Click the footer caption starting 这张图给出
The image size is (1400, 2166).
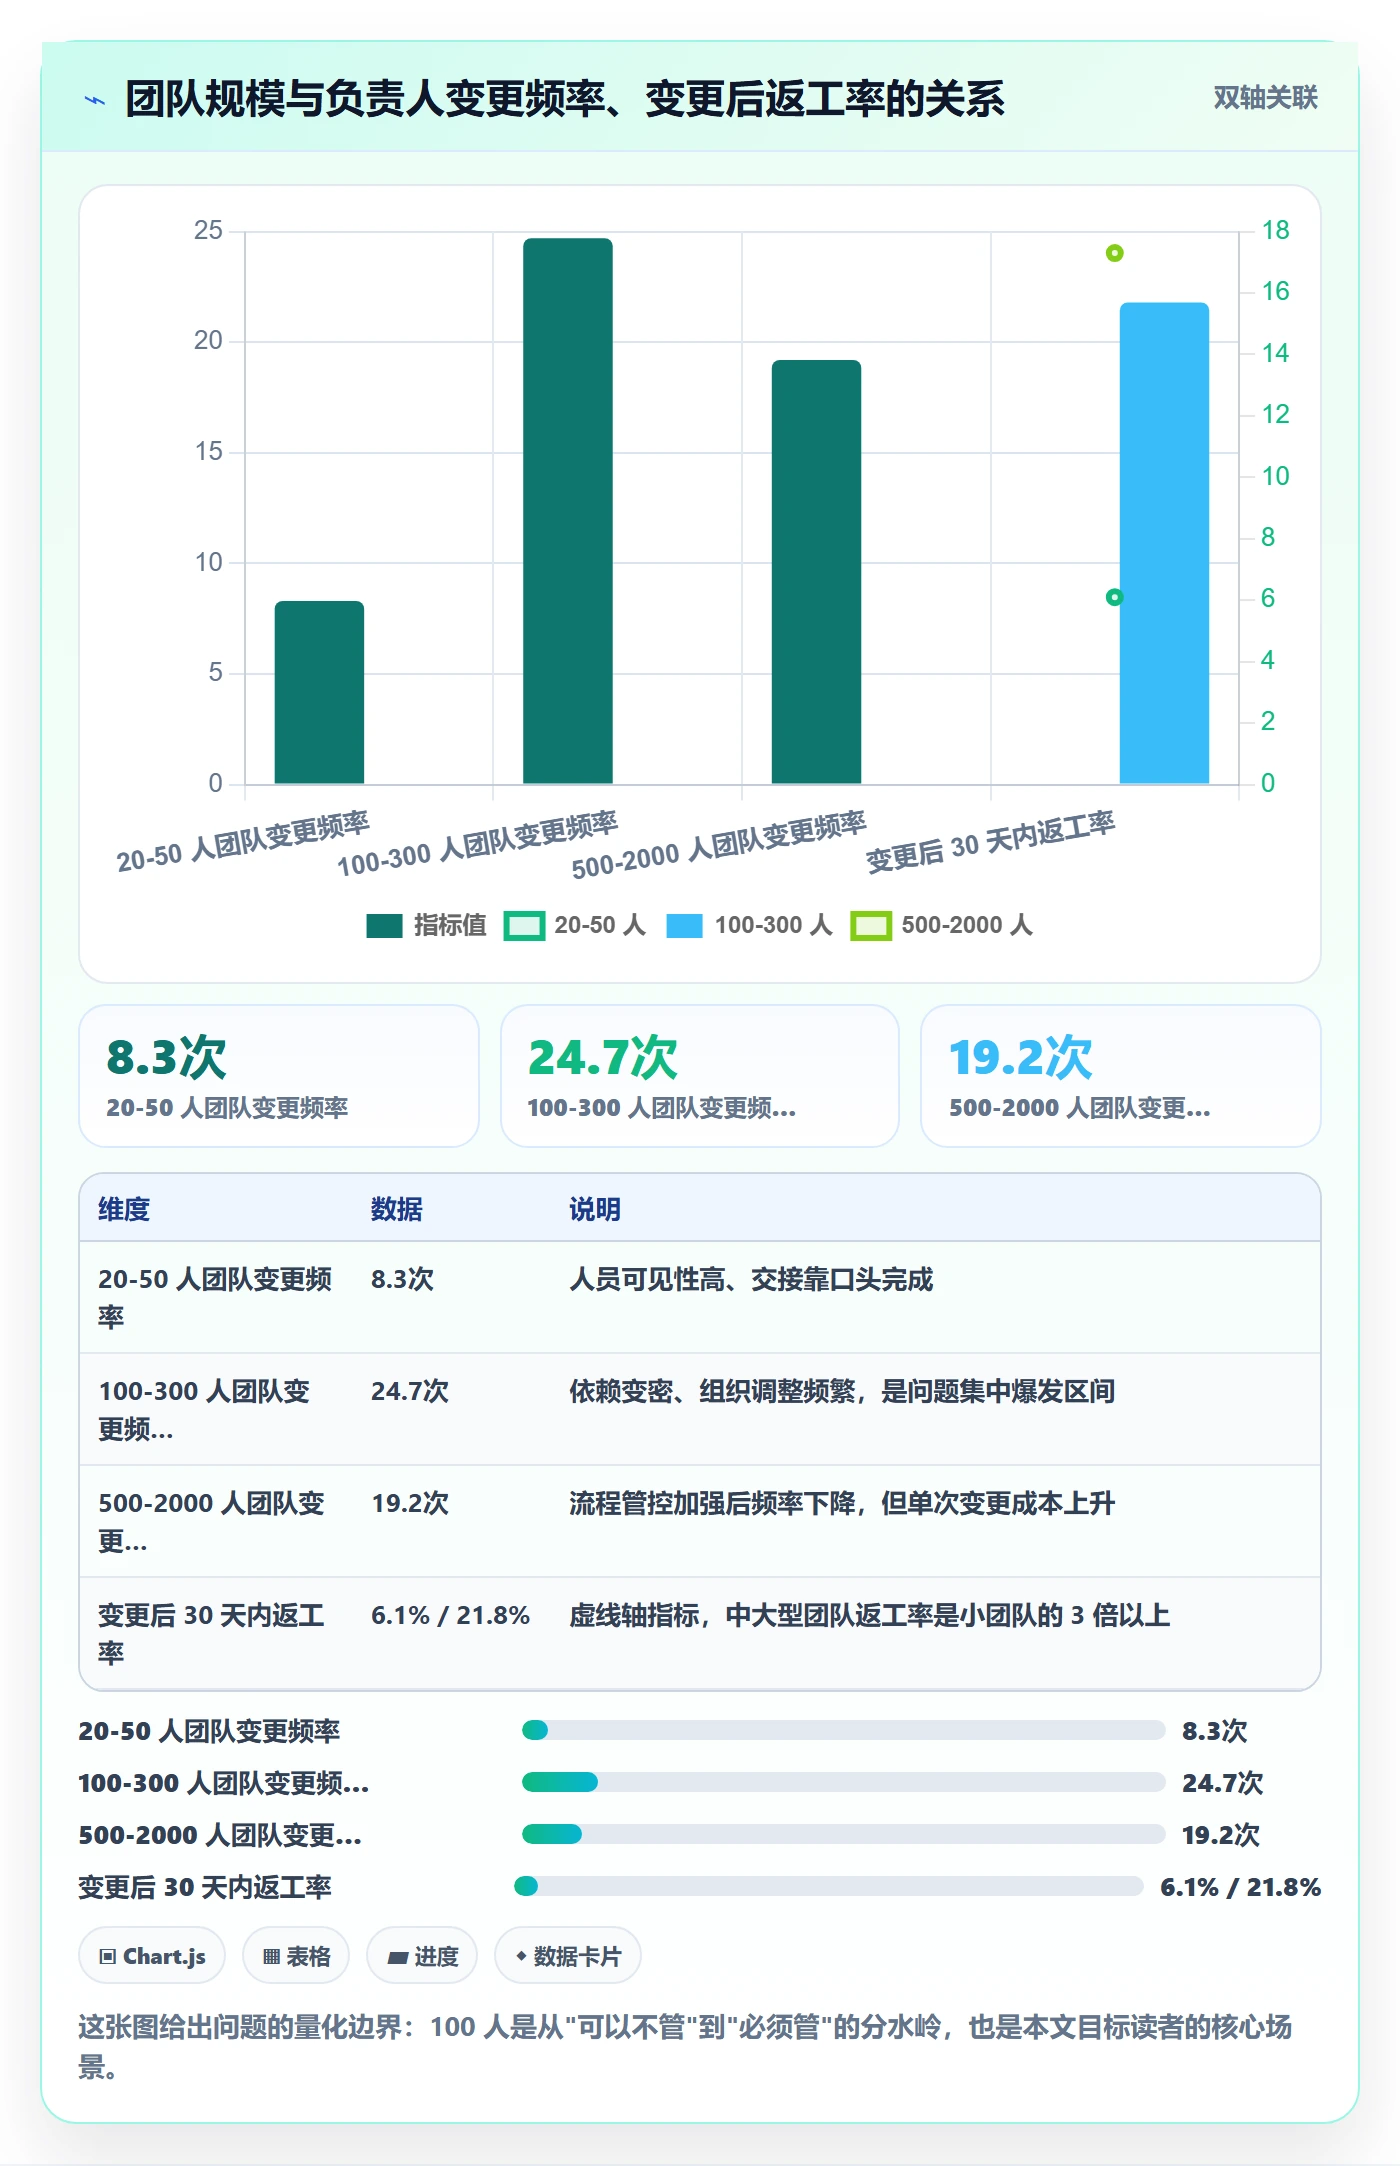(x=685, y=2046)
